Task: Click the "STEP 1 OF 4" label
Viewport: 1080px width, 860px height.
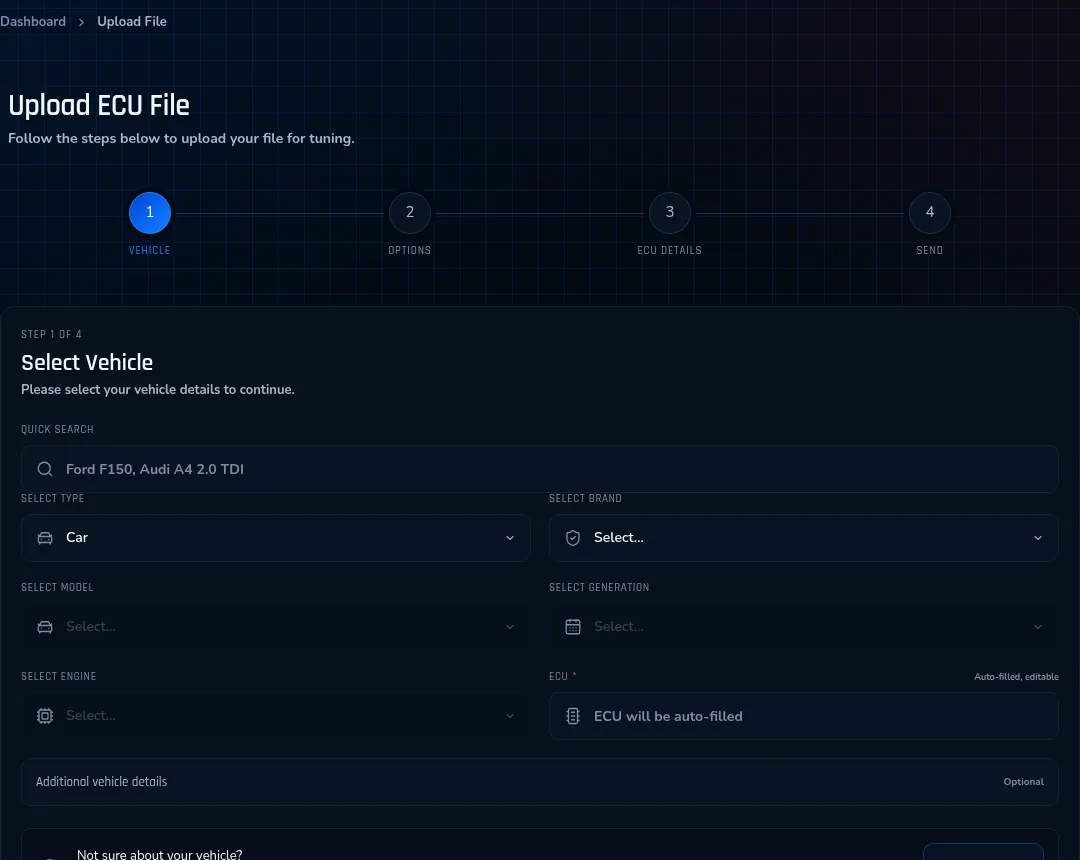Action: (52, 334)
